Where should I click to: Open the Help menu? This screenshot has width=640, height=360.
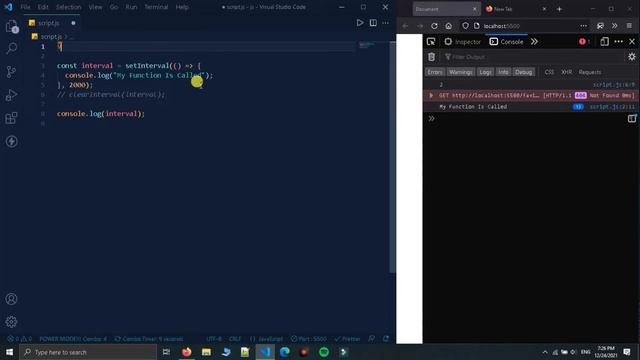[x=182, y=7]
